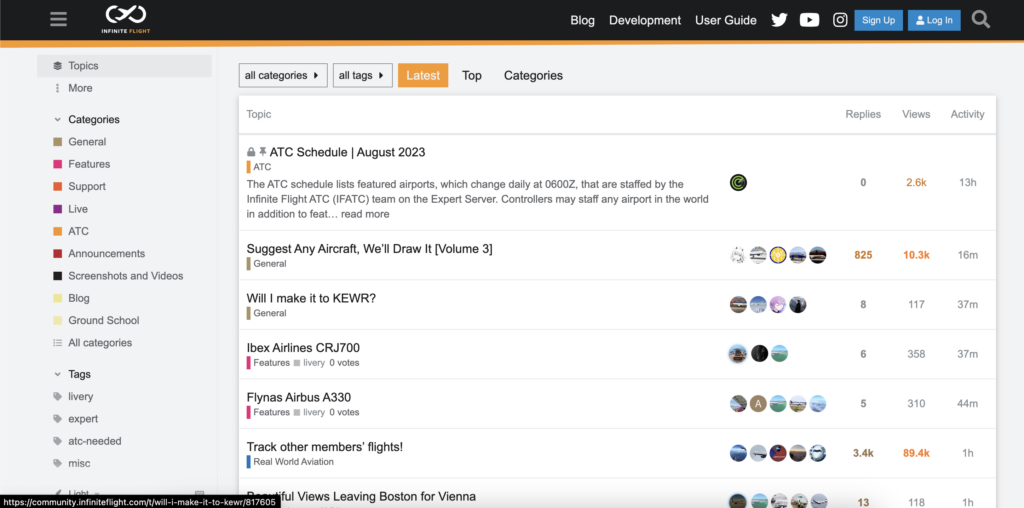Select Announcements category in sidebar
The height and width of the screenshot is (508, 1024).
pyautogui.click(x=106, y=253)
